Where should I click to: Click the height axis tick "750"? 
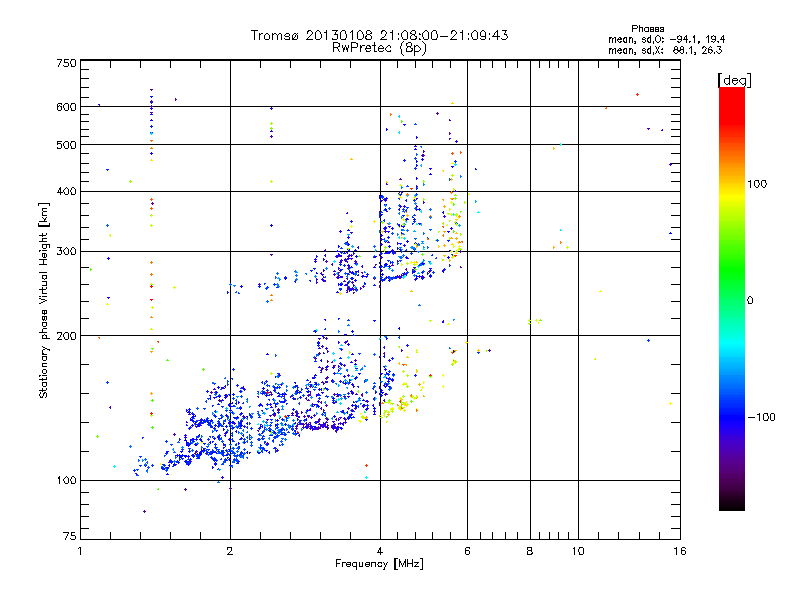(66, 63)
